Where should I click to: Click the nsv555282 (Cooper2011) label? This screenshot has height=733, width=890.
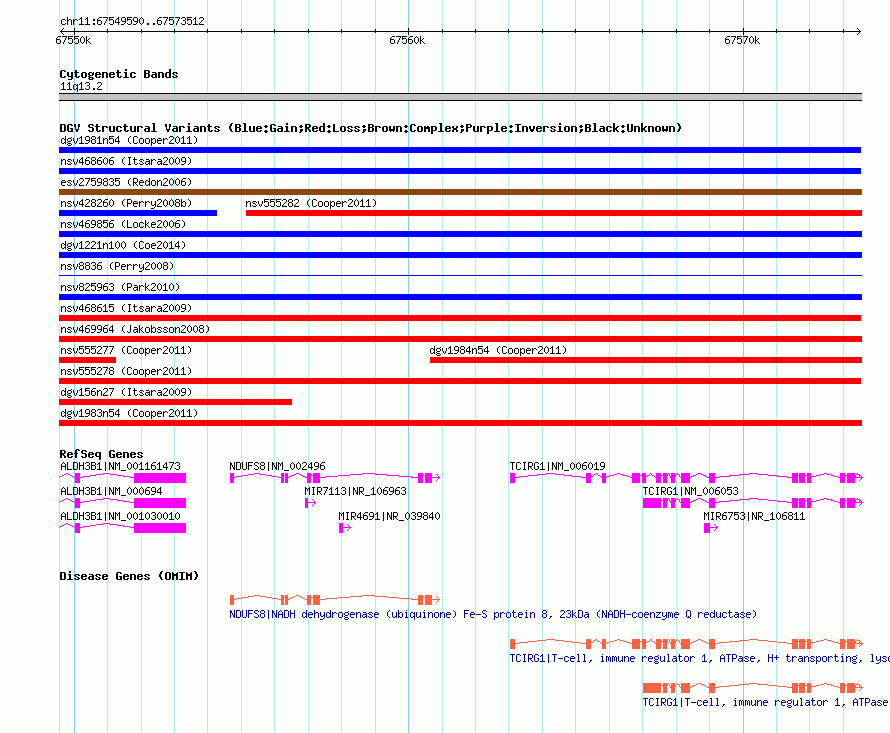[x=311, y=203]
